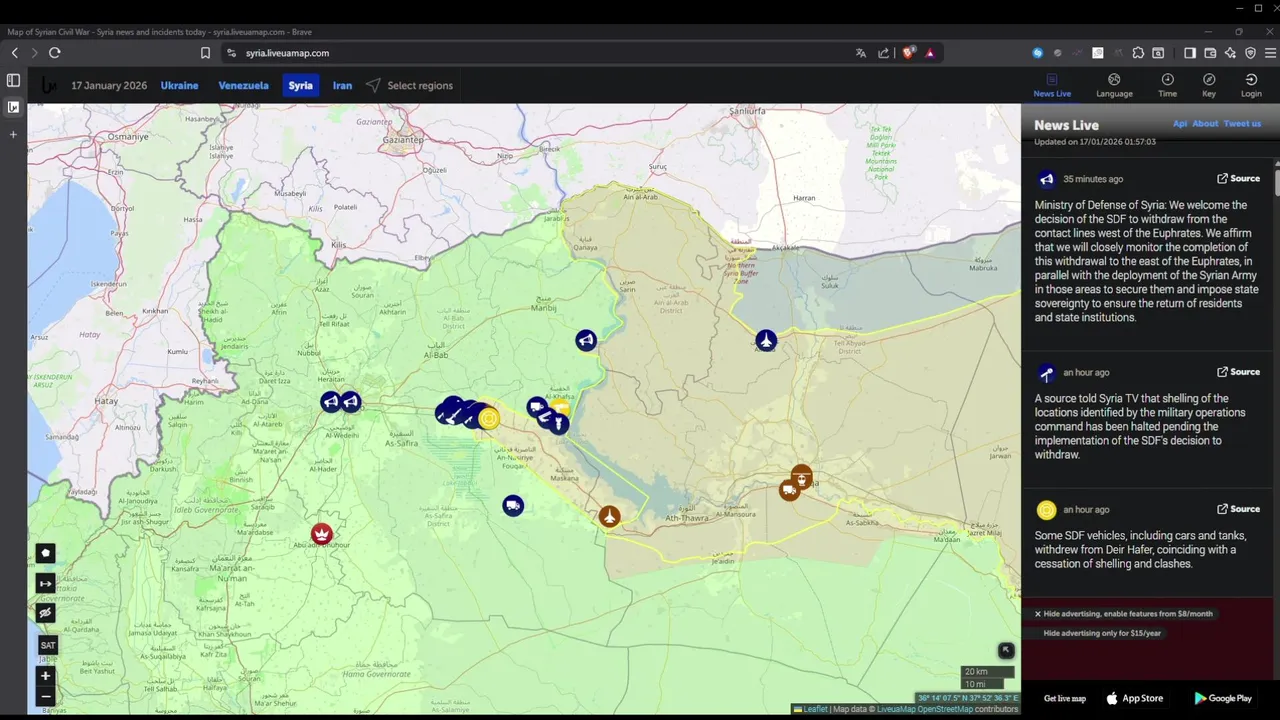This screenshot has width=1280, height=720.
Task: Open the News Live panel tab
Action: pyautogui.click(x=1052, y=86)
